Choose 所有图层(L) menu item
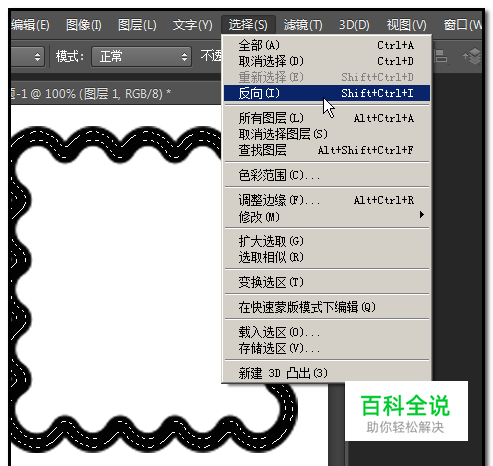Screen dimensions: 493x466 click(327, 118)
